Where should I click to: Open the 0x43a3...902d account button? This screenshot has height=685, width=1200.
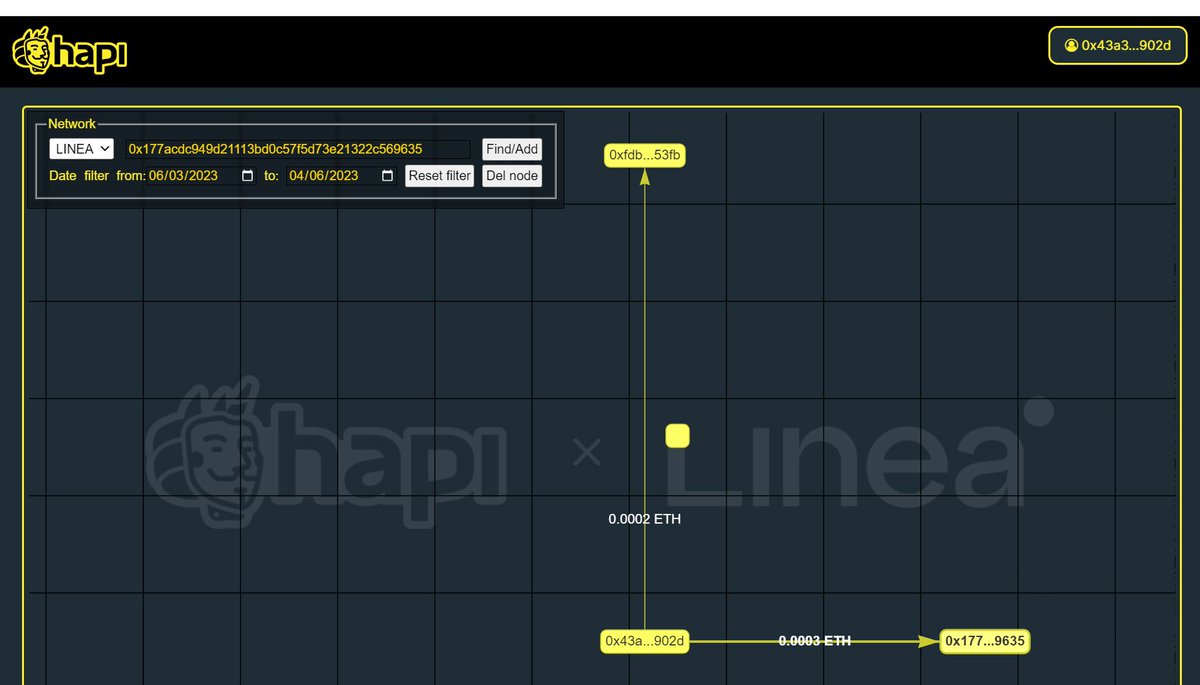click(x=1116, y=45)
